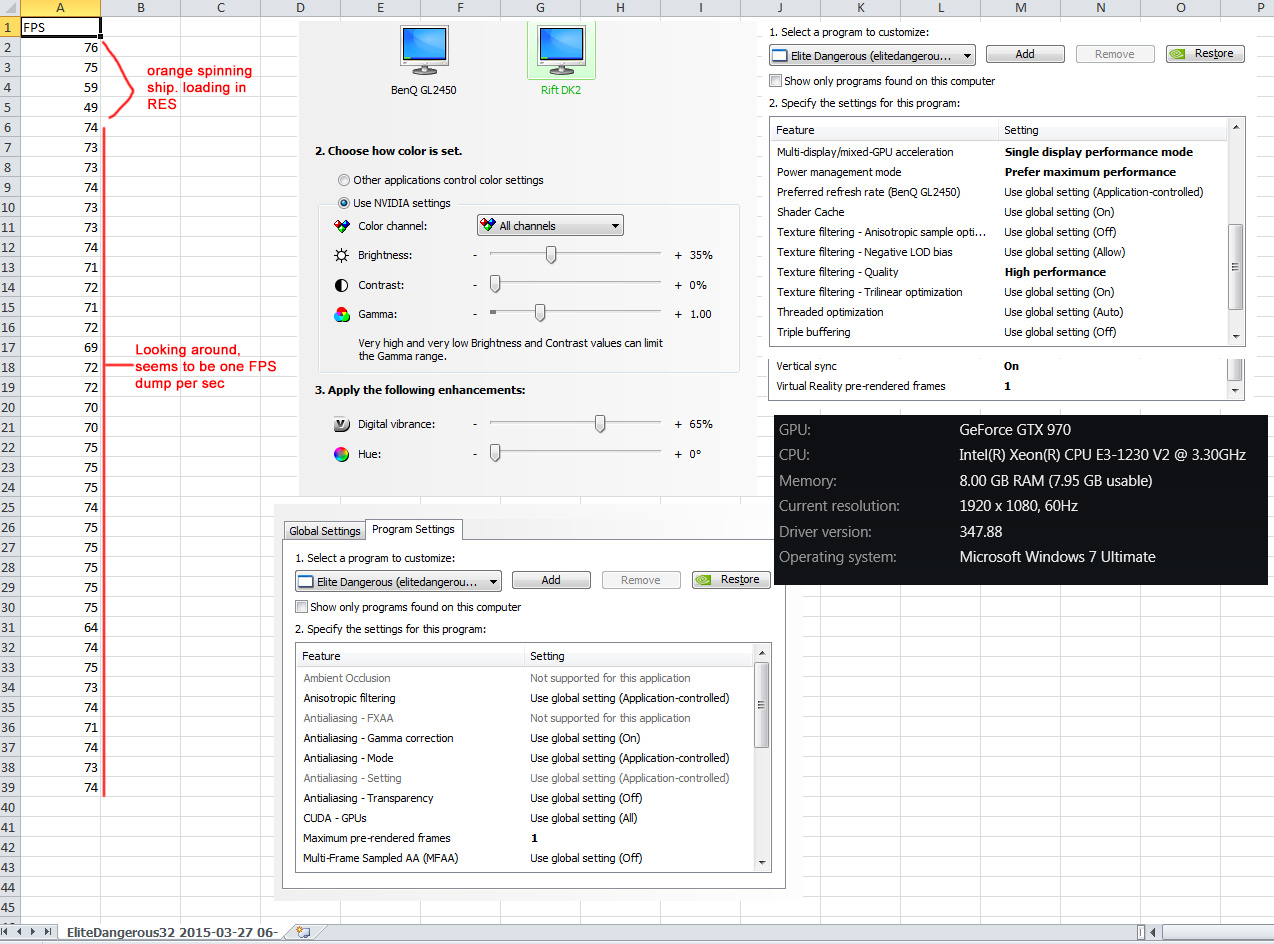
Task: Select the Power management mode row
Action: (999, 172)
